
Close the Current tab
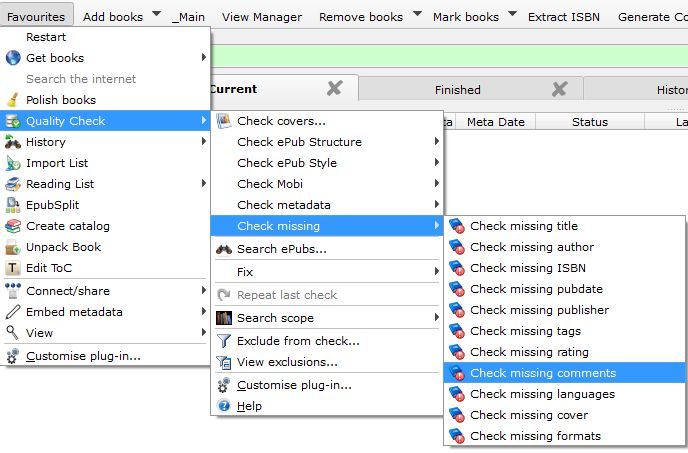click(335, 89)
